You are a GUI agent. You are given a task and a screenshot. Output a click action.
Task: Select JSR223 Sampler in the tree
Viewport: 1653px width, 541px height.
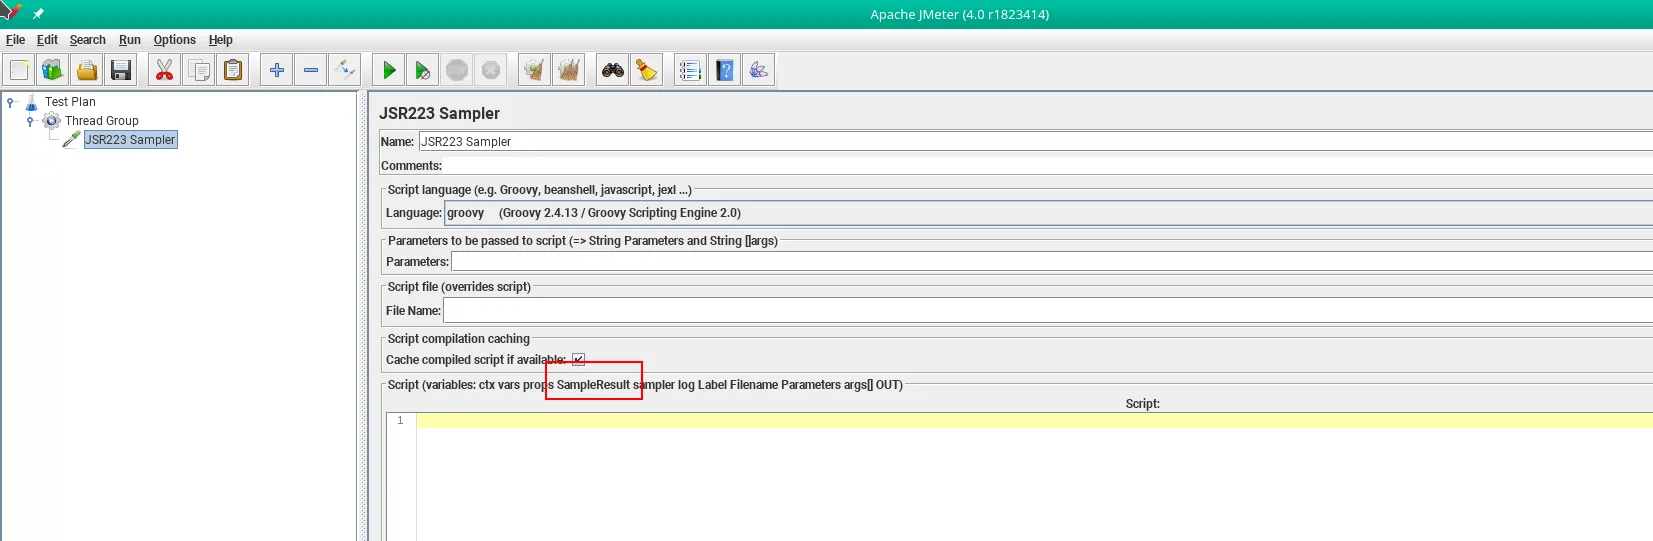coord(130,140)
